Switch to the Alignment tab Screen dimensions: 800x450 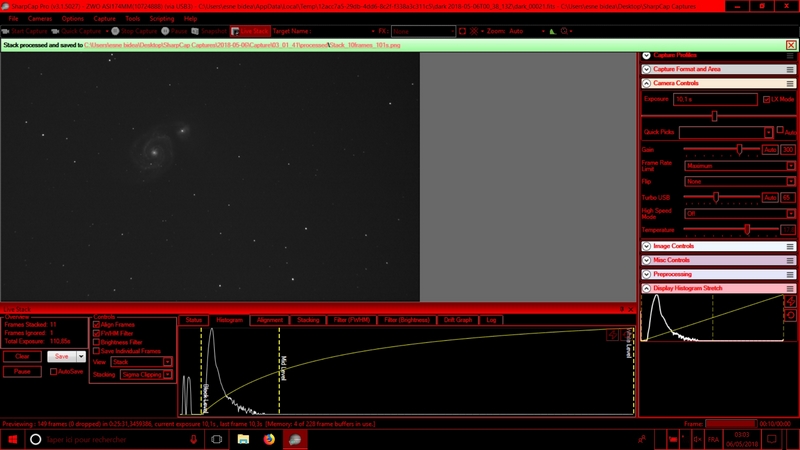tap(269, 320)
